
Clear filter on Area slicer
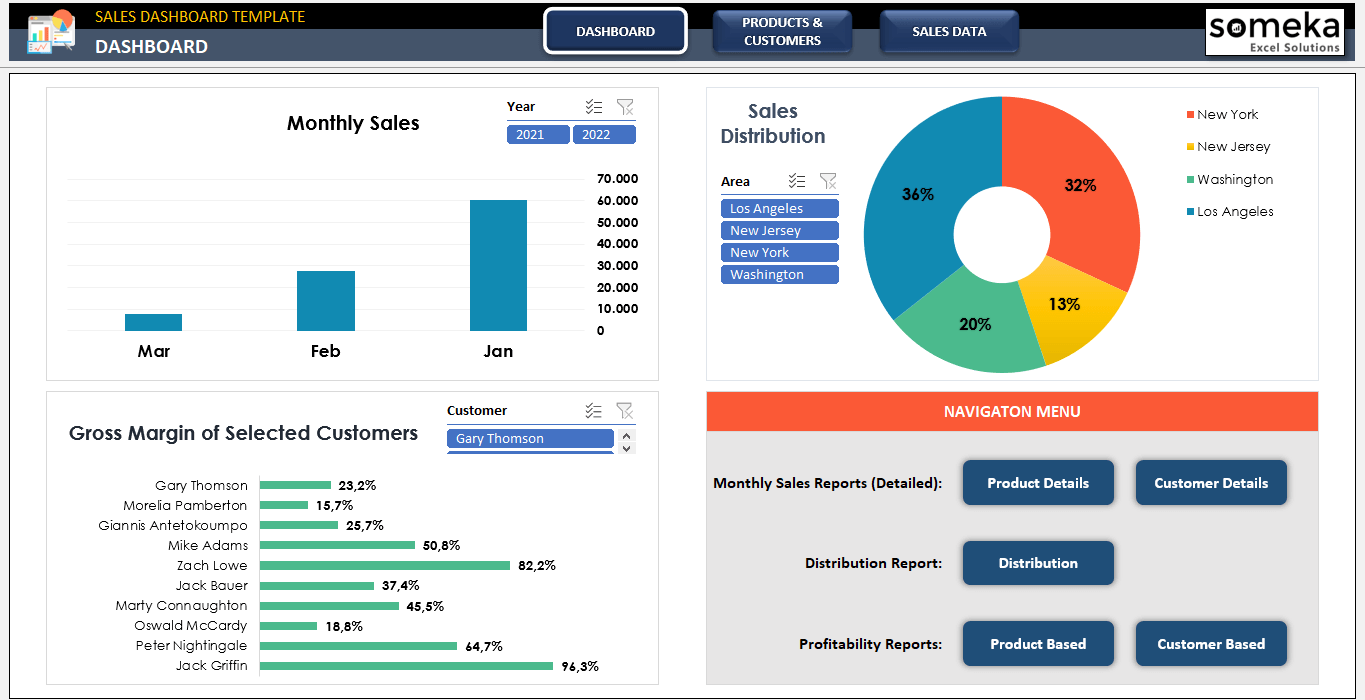pyautogui.click(x=828, y=181)
